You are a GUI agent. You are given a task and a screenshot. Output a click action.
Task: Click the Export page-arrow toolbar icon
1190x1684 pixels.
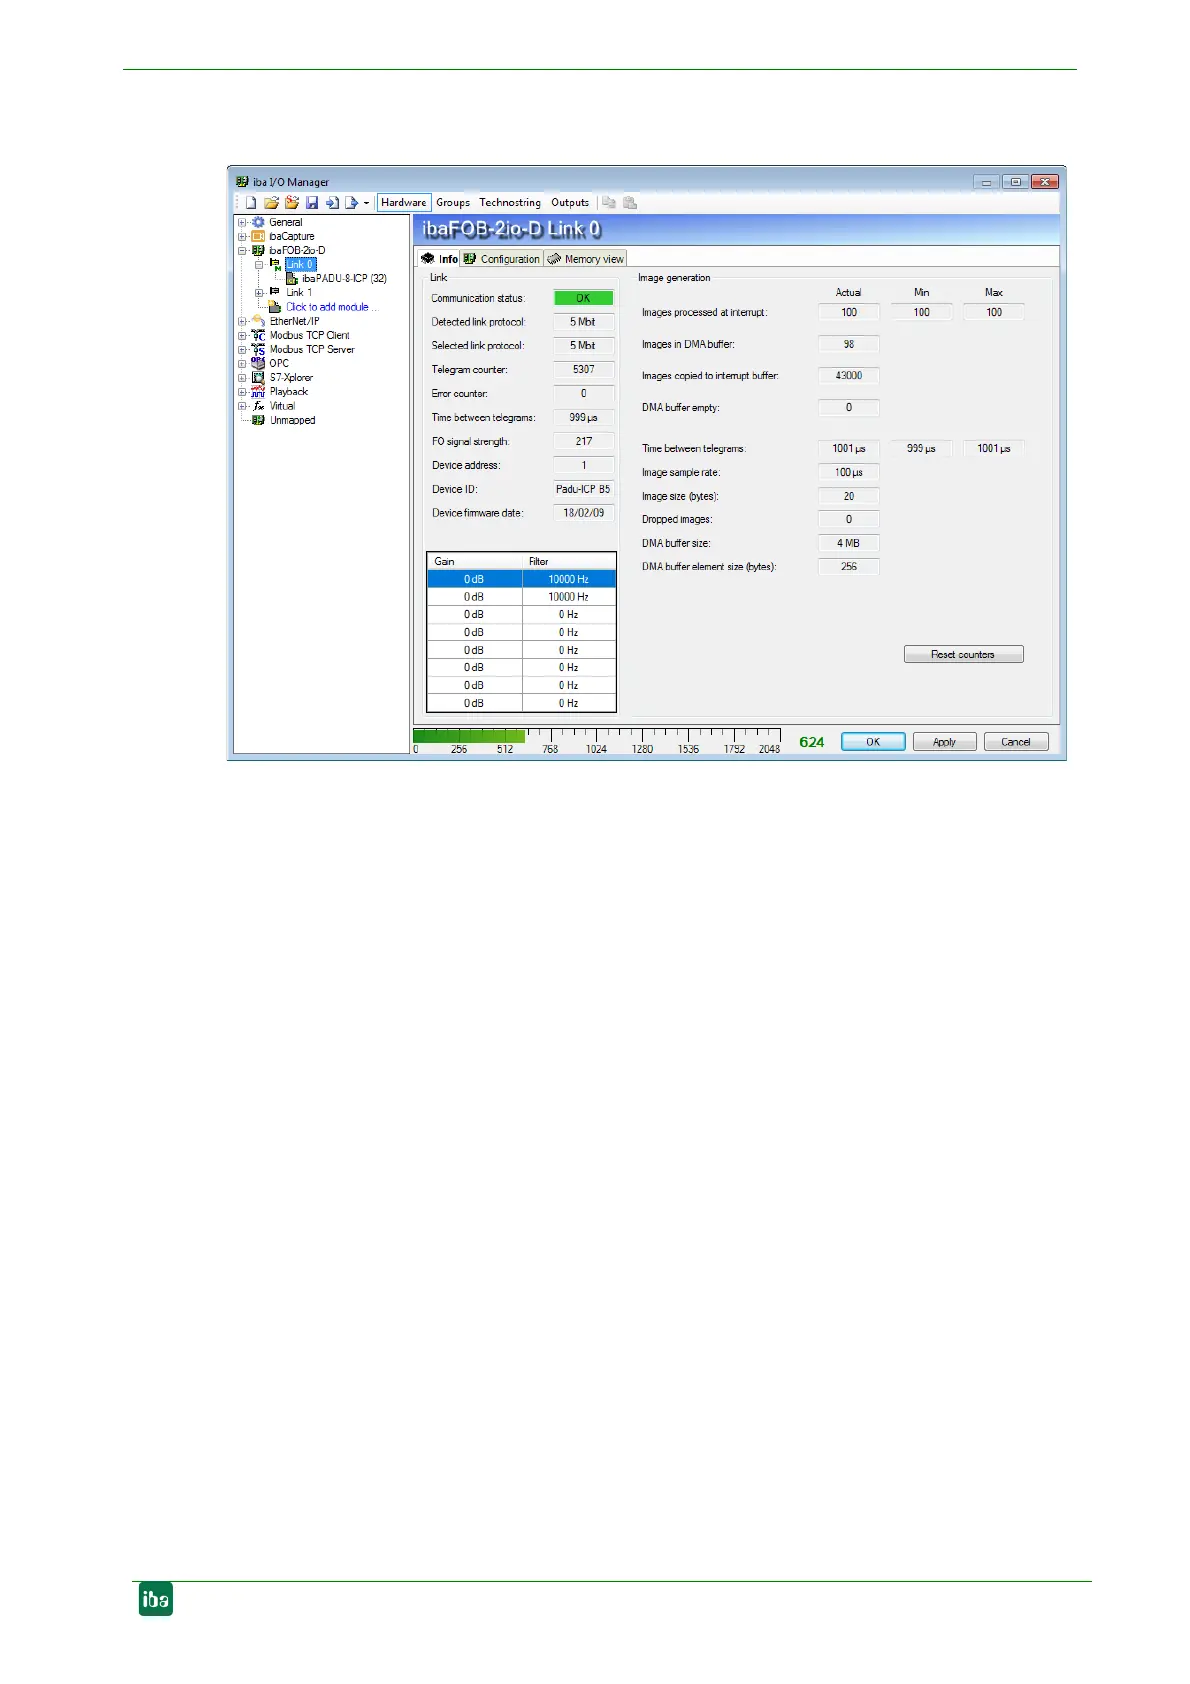351,203
